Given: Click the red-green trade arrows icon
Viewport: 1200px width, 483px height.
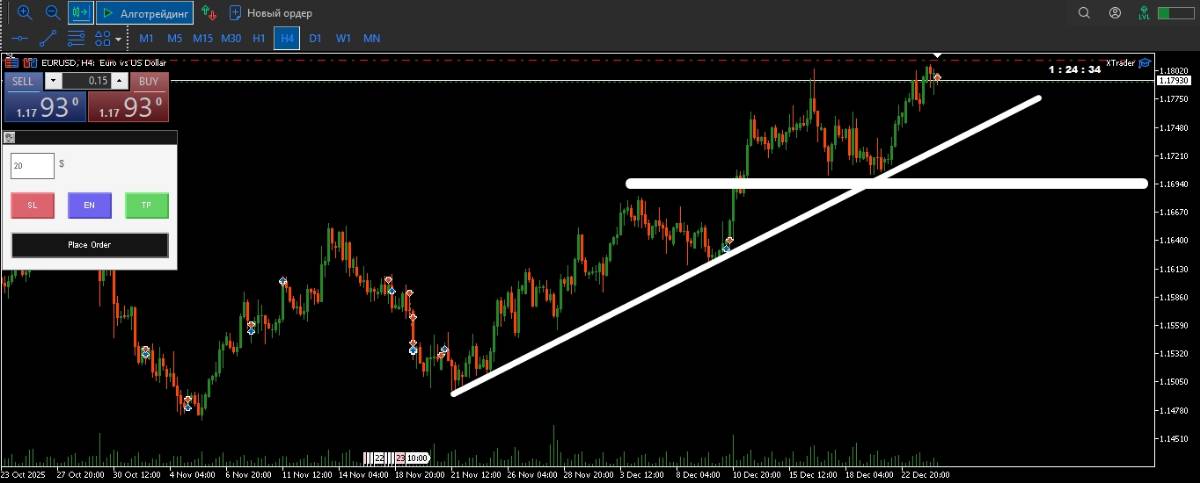Looking at the screenshot, I should 208,13.
